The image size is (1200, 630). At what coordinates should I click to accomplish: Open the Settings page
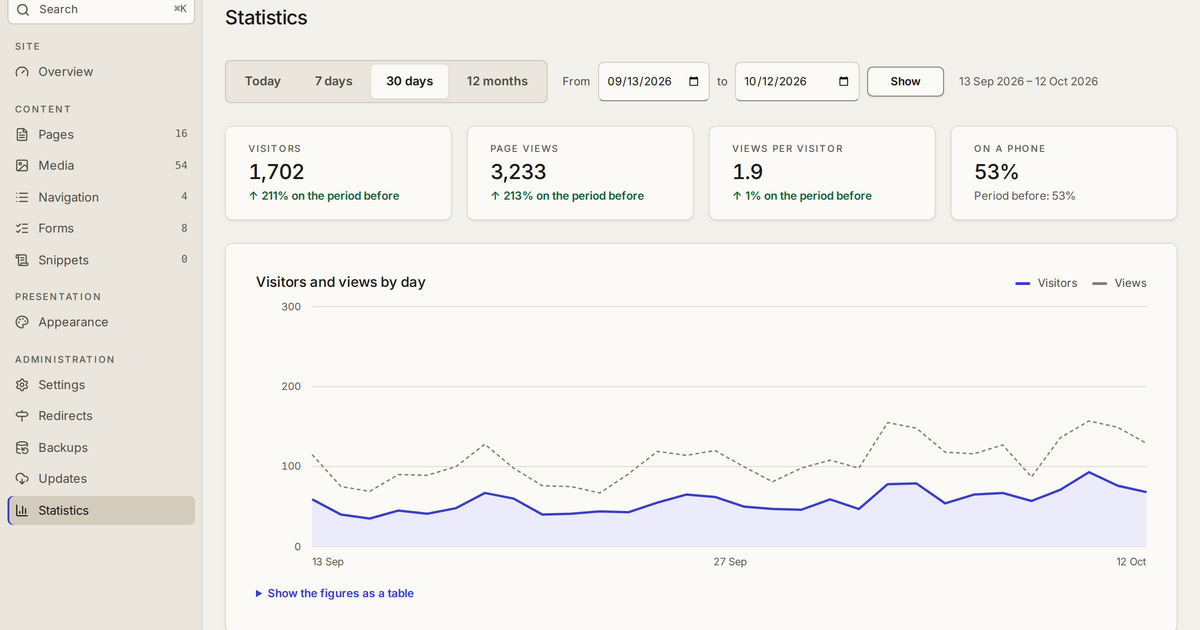(101, 385)
